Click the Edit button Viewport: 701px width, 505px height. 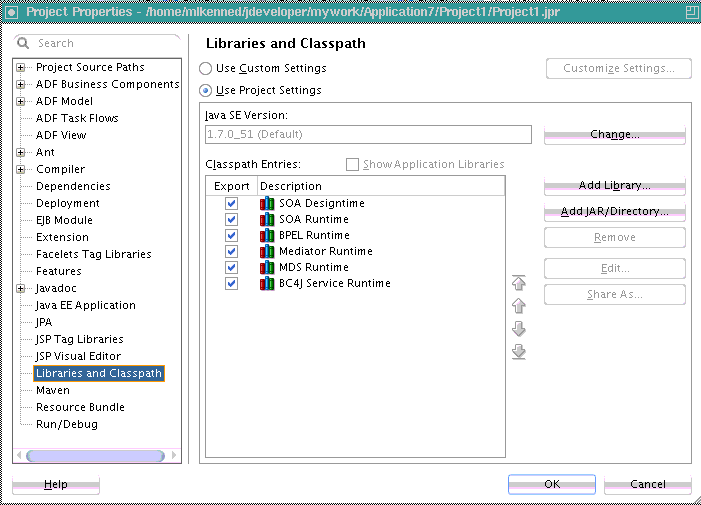615,269
